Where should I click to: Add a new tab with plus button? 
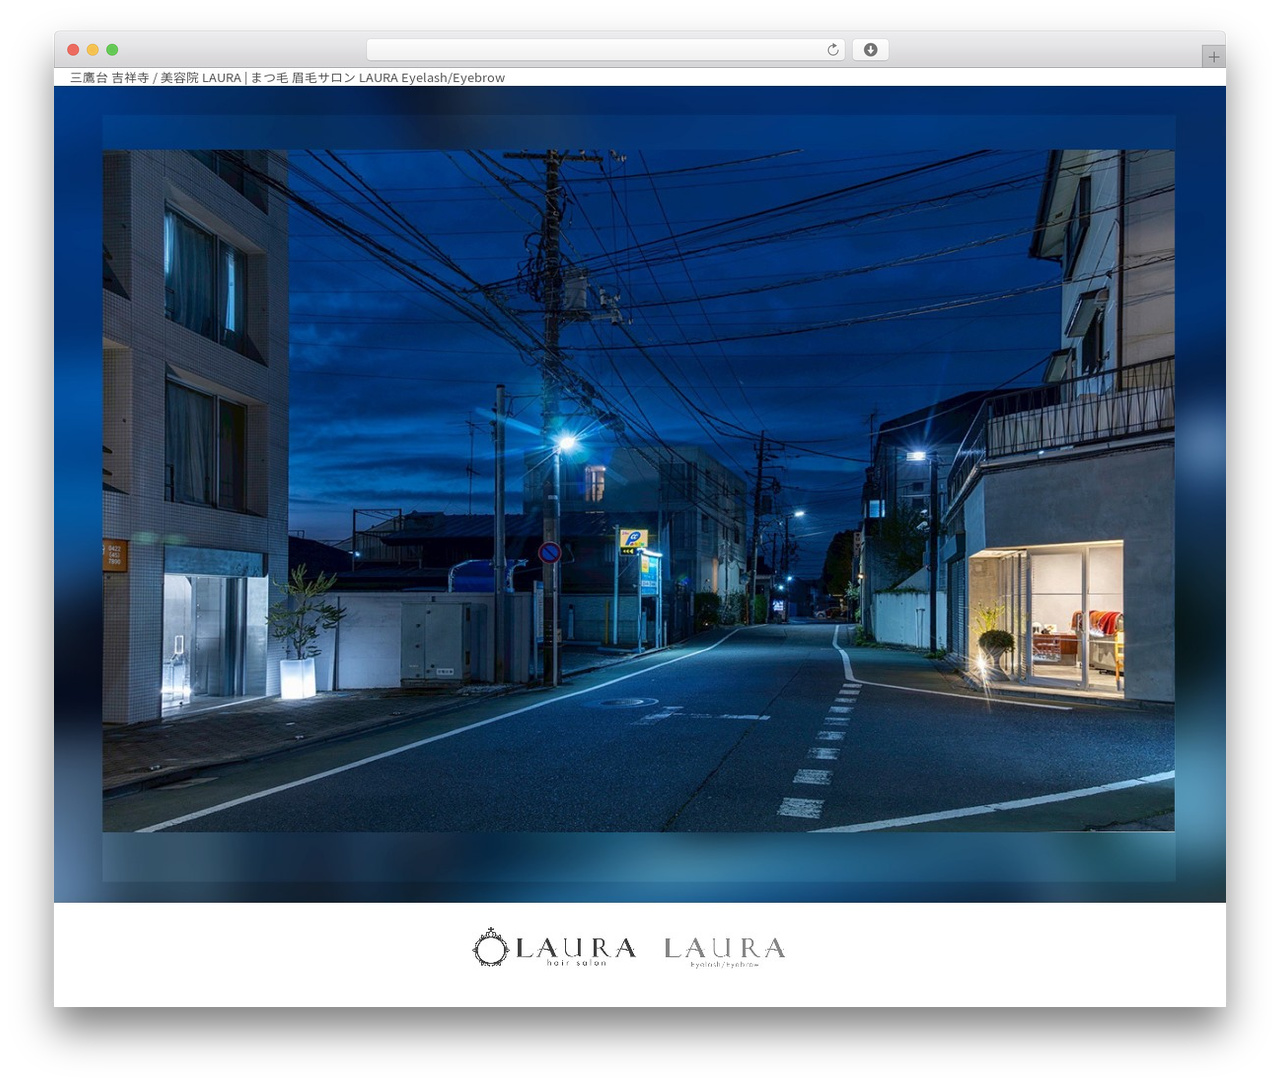click(1213, 57)
